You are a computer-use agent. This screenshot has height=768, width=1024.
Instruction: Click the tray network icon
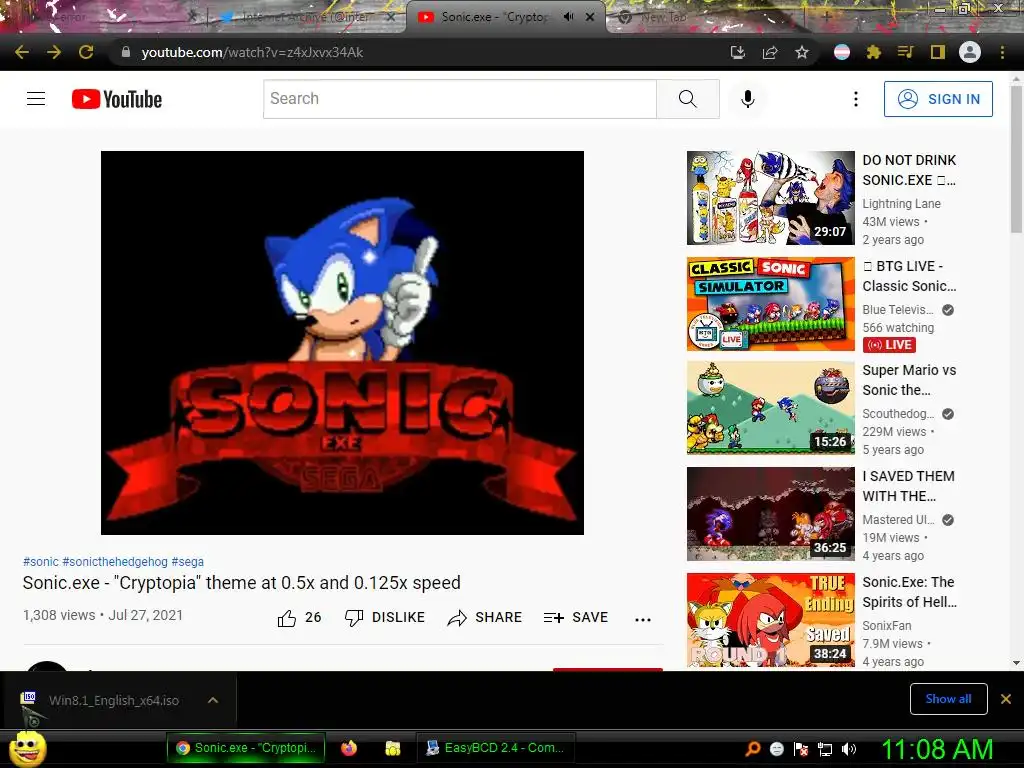pos(825,749)
